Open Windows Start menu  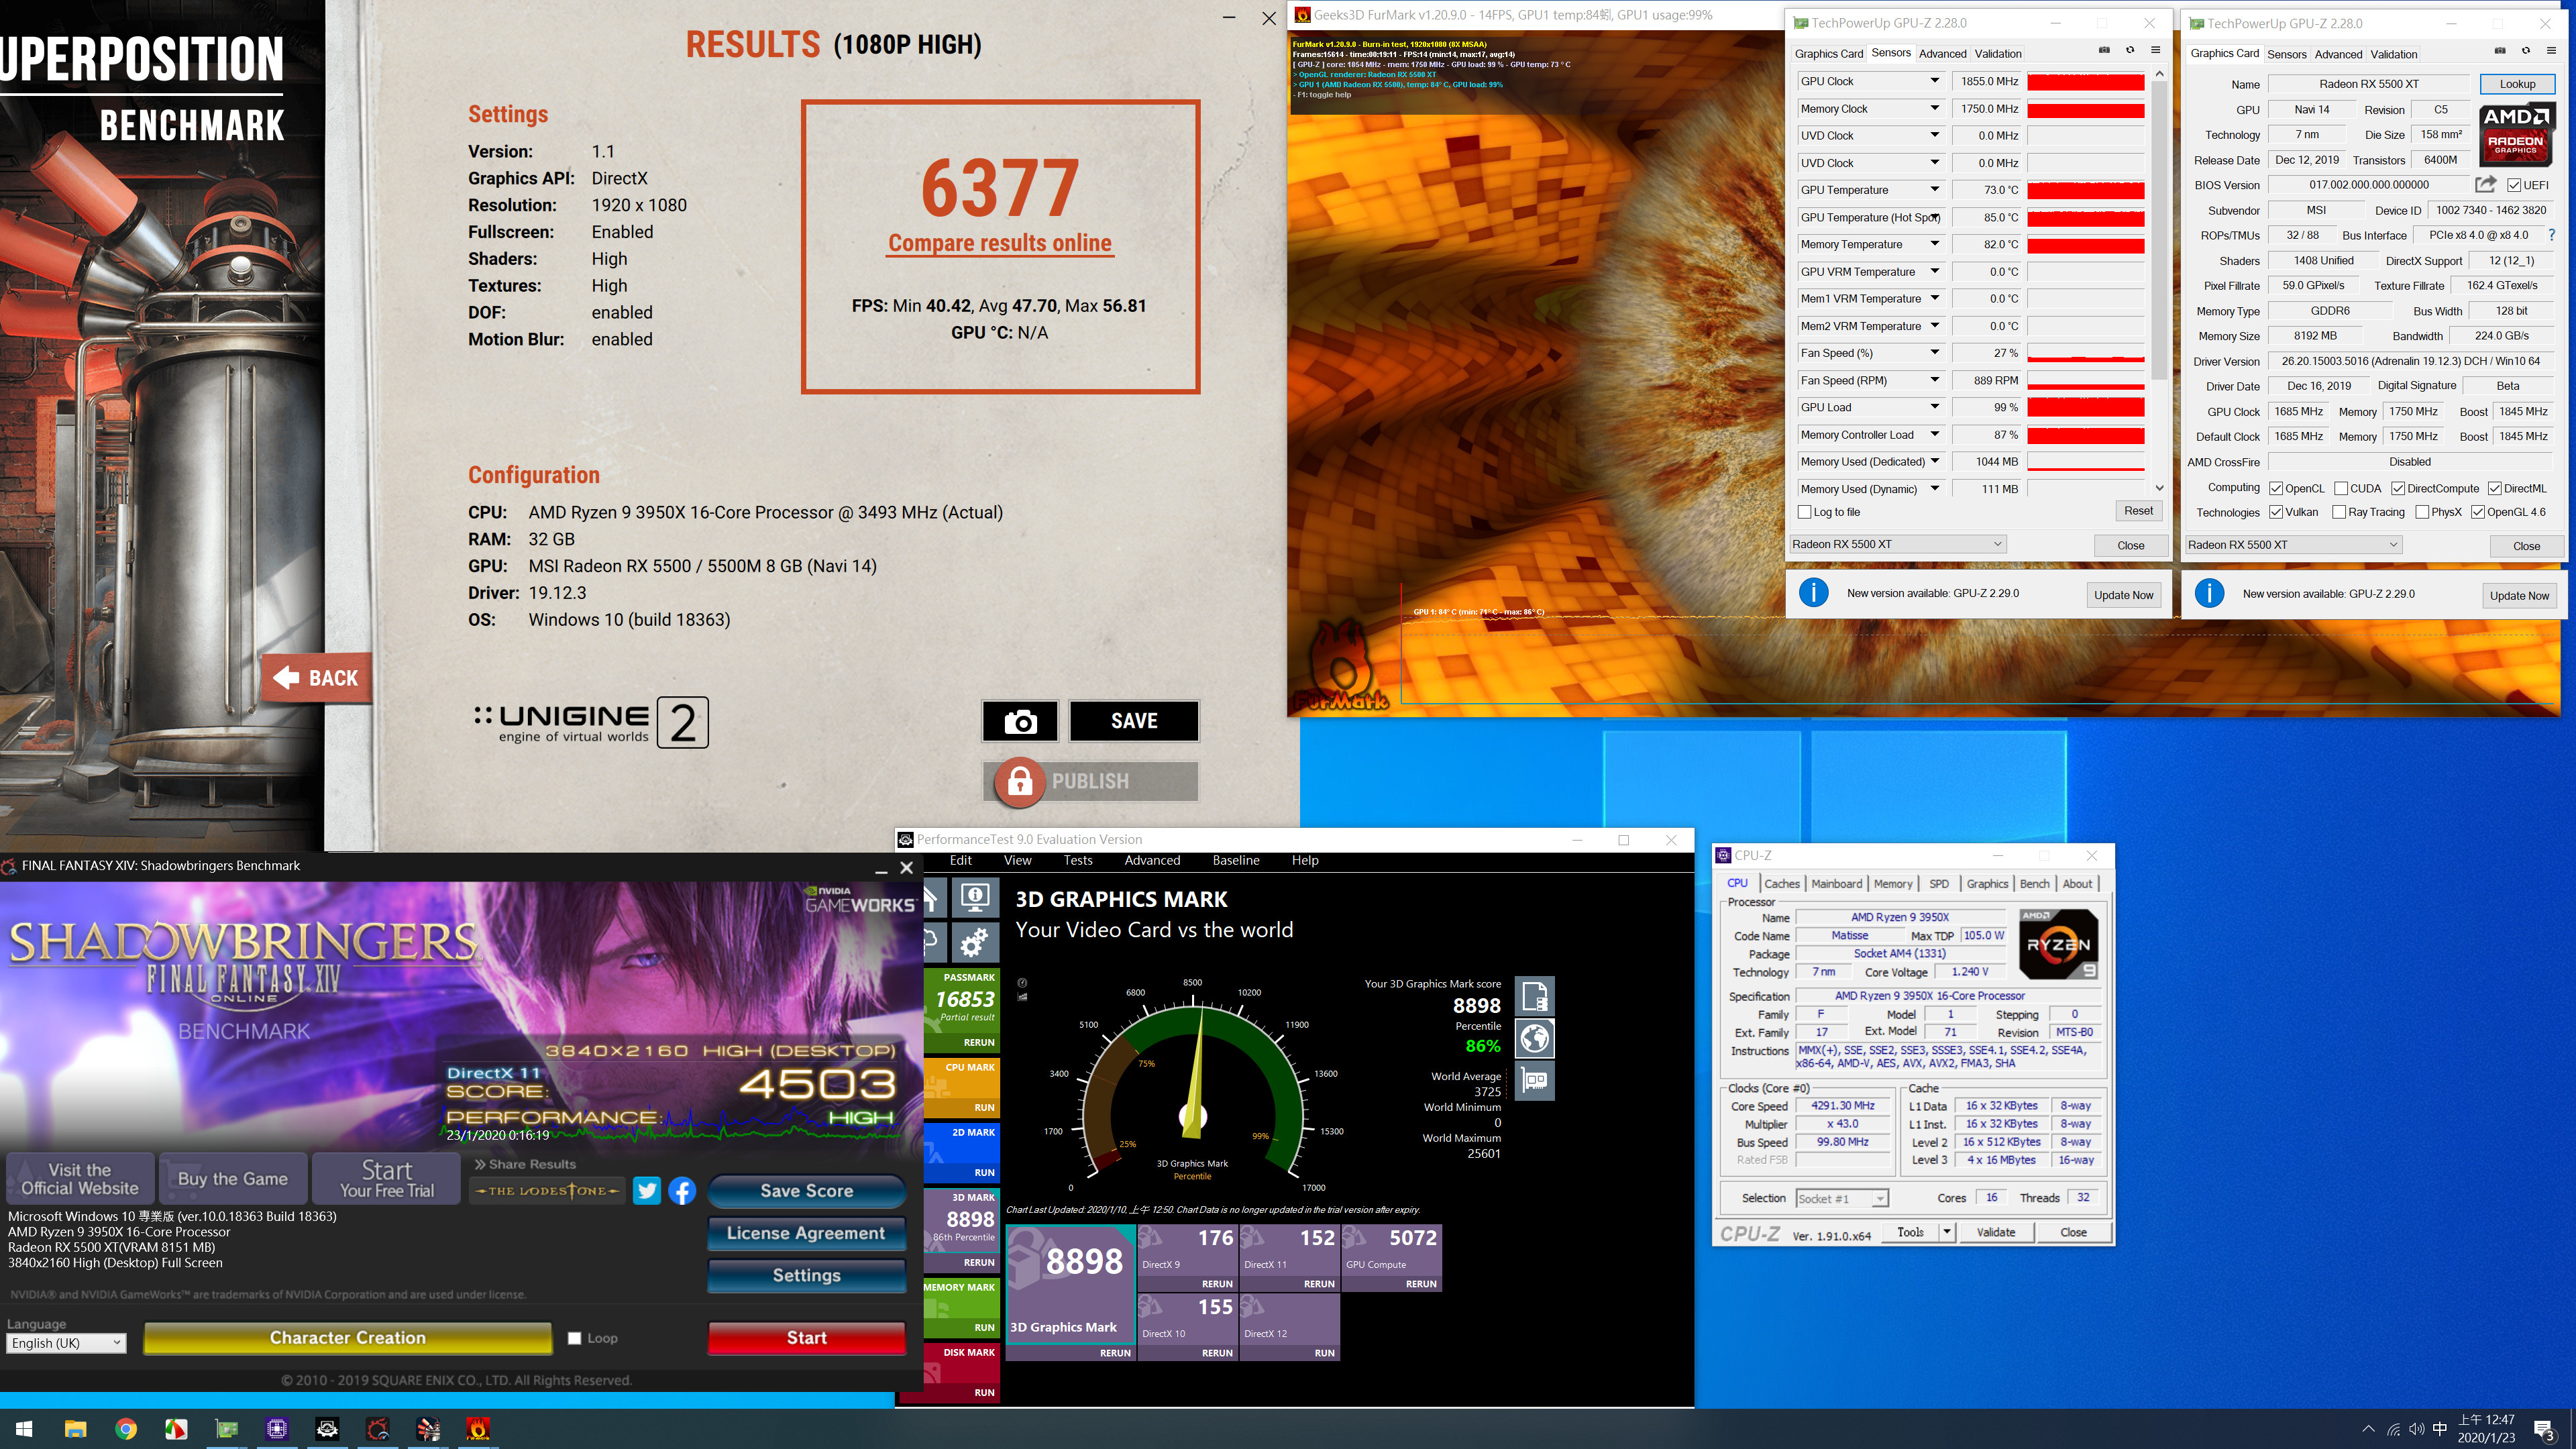[25, 1429]
